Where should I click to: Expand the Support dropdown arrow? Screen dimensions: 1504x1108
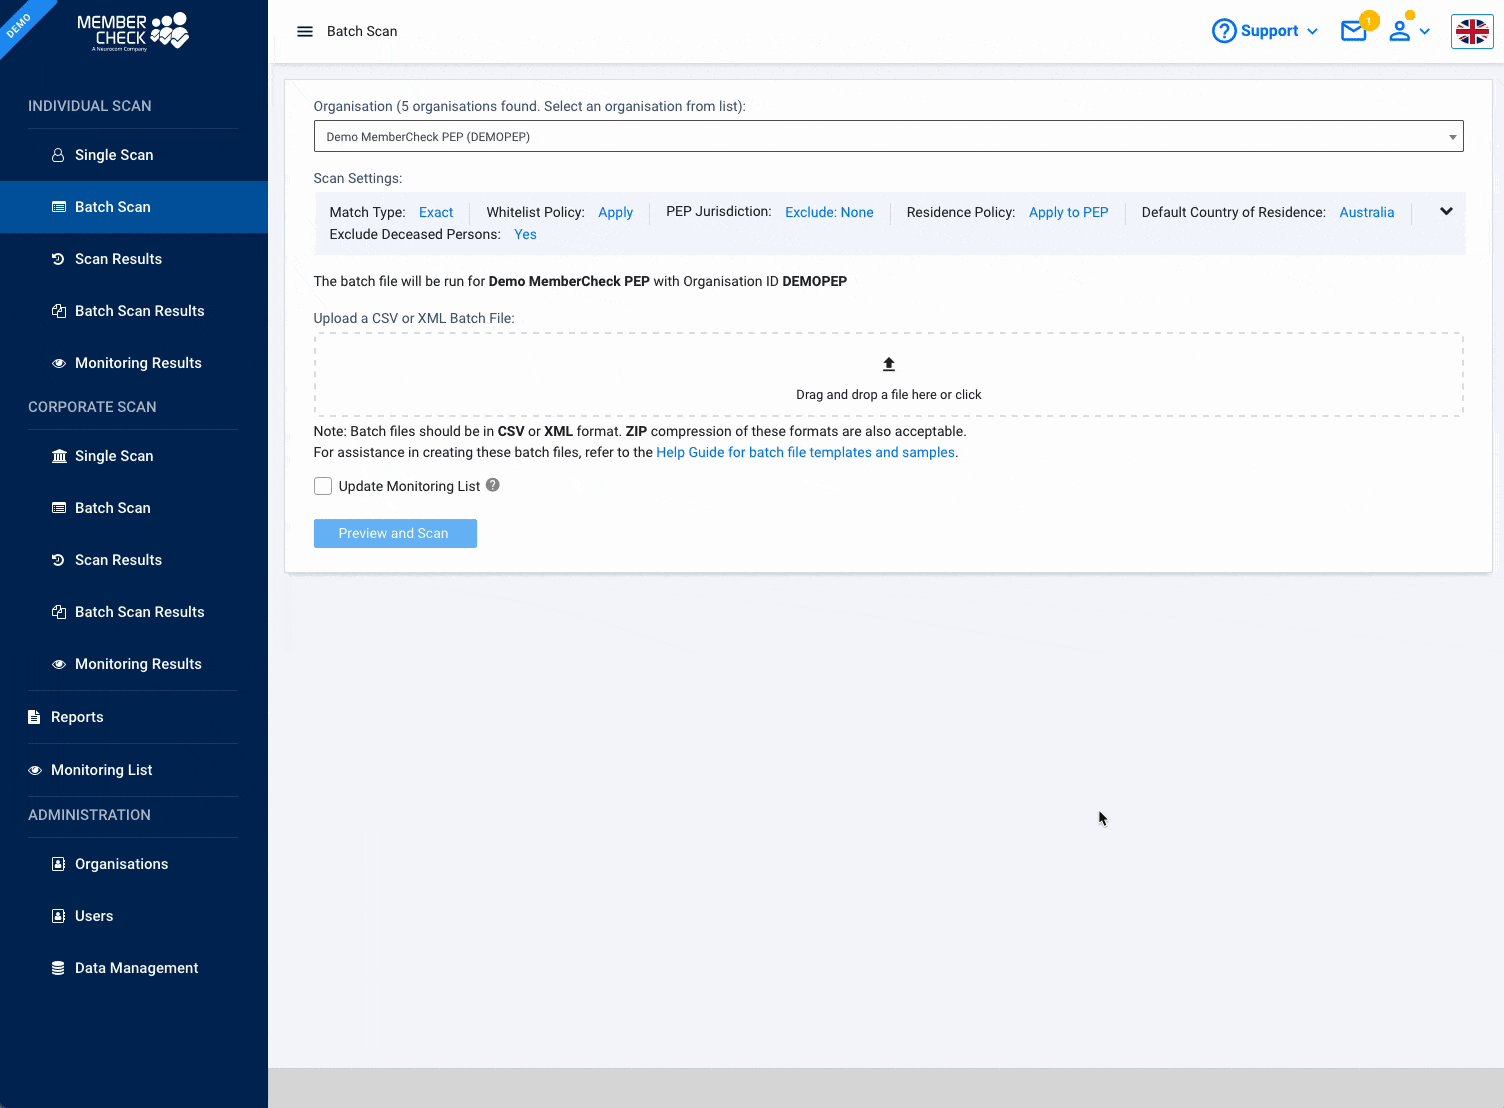click(x=1312, y=31)
